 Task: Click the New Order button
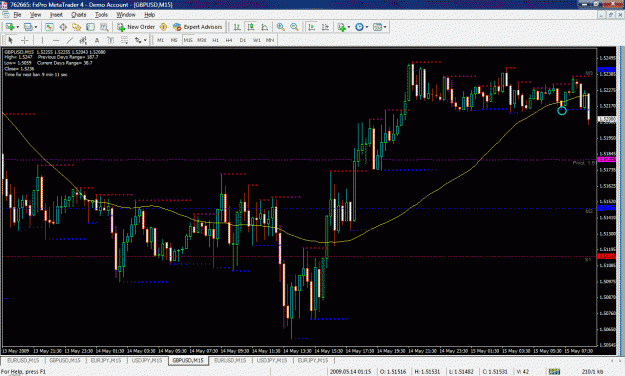(x=136, y=27)
